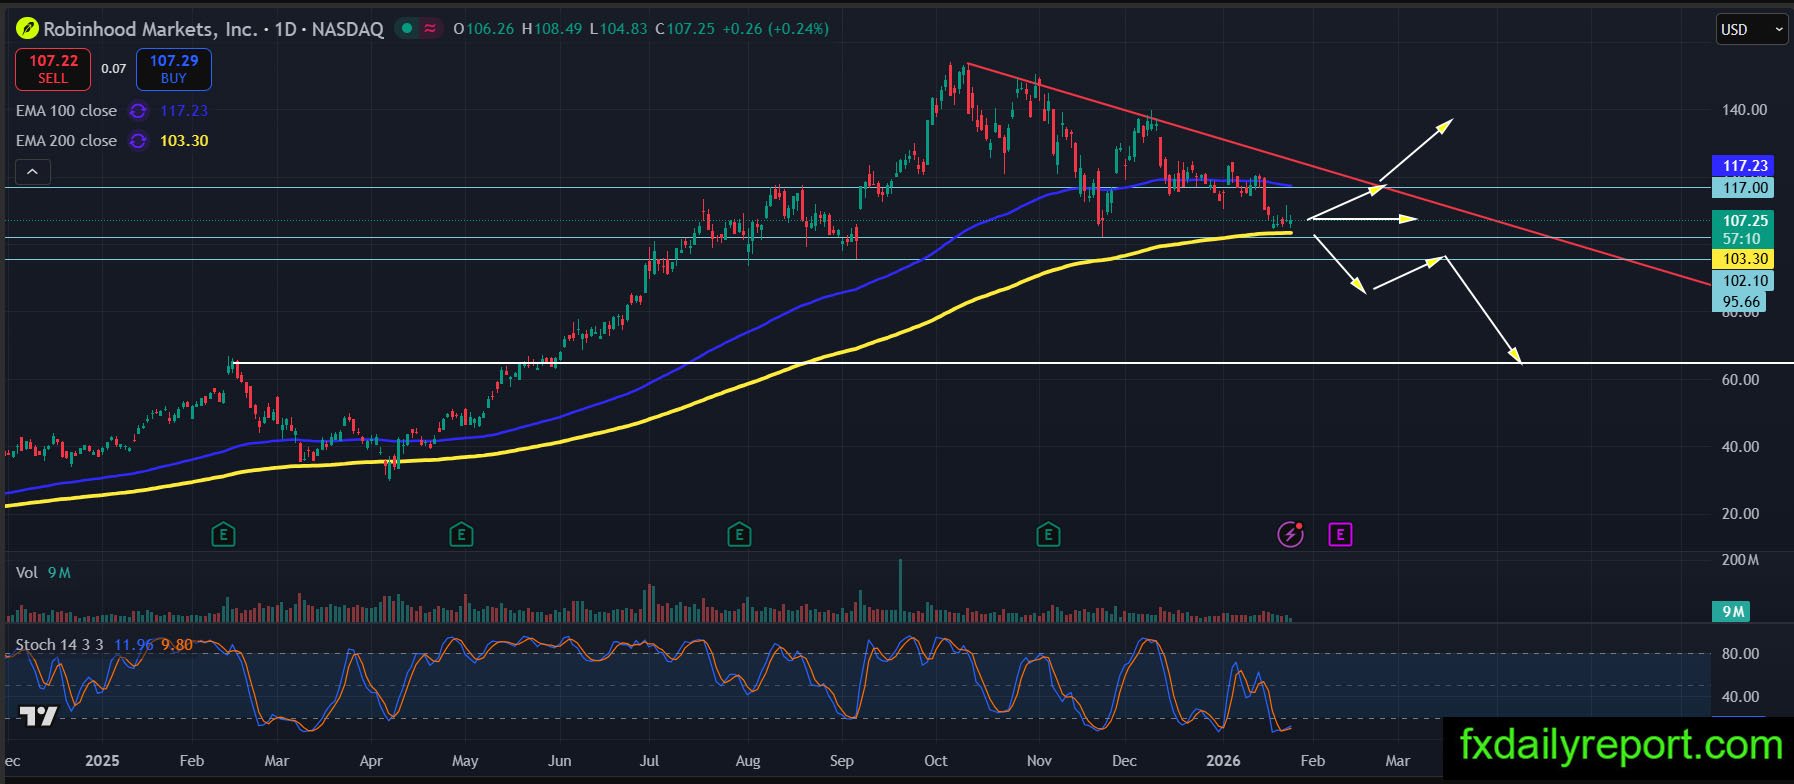
Task: Click the 102.10 price axis label
Action: [x=1745, y=281]
